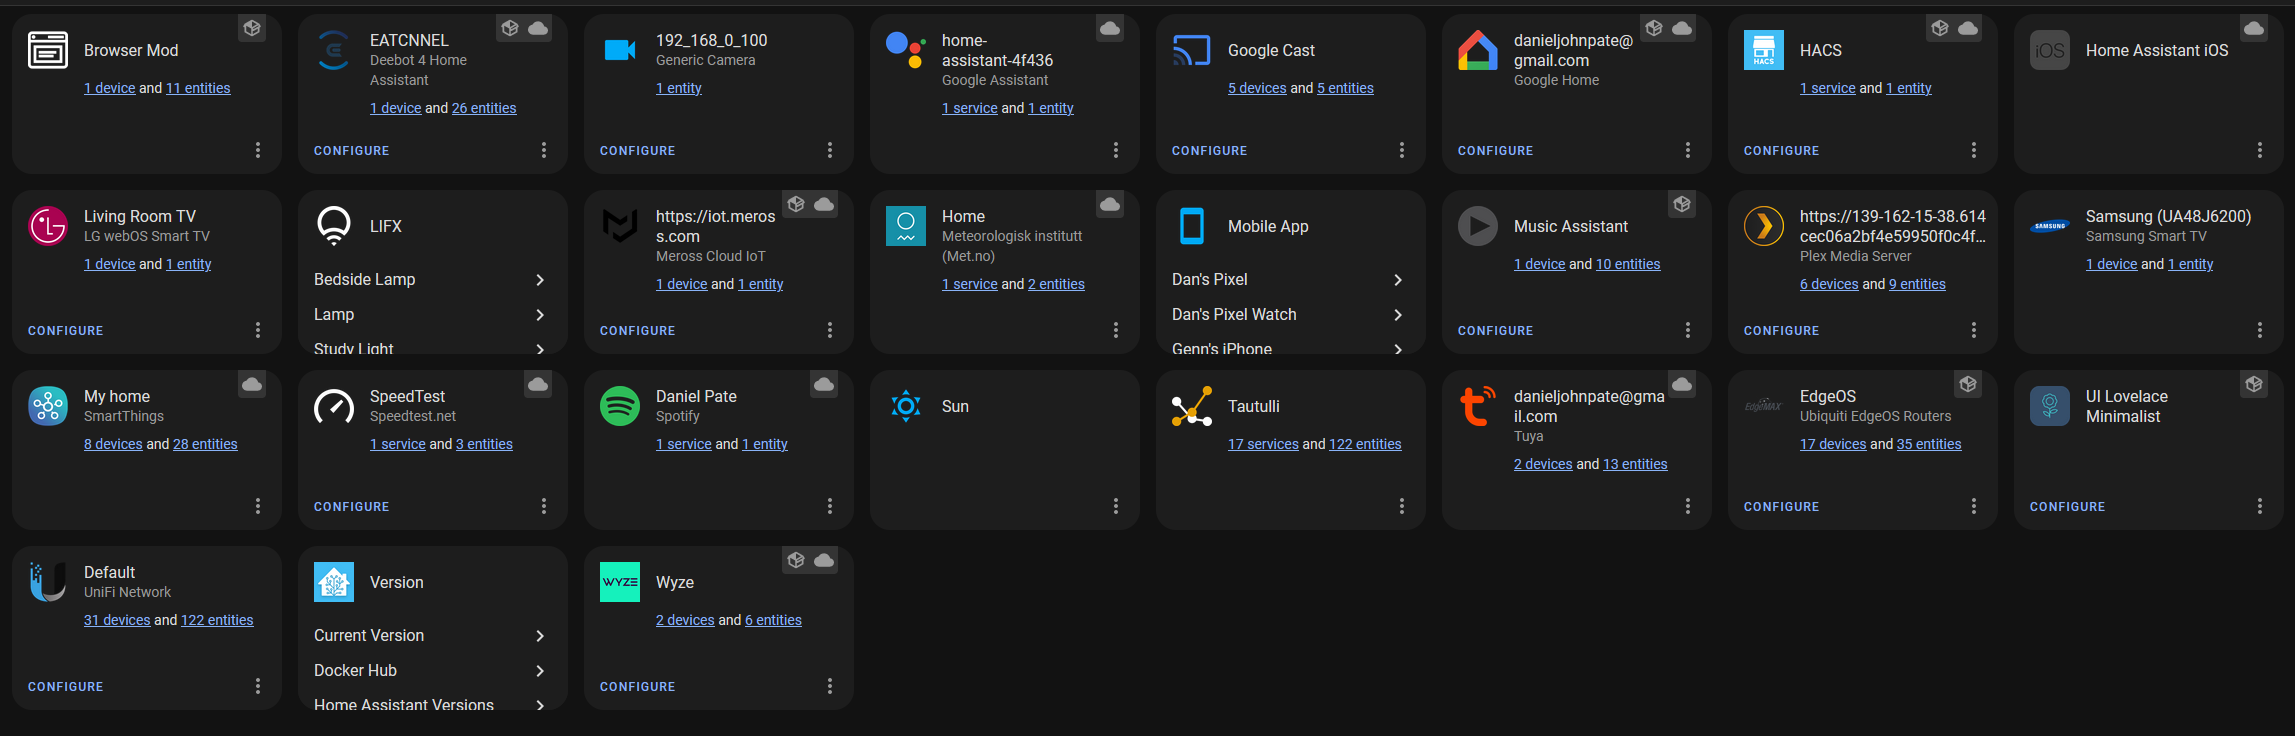Open Plex's 6 devices link

click(x=1829, y=284)
